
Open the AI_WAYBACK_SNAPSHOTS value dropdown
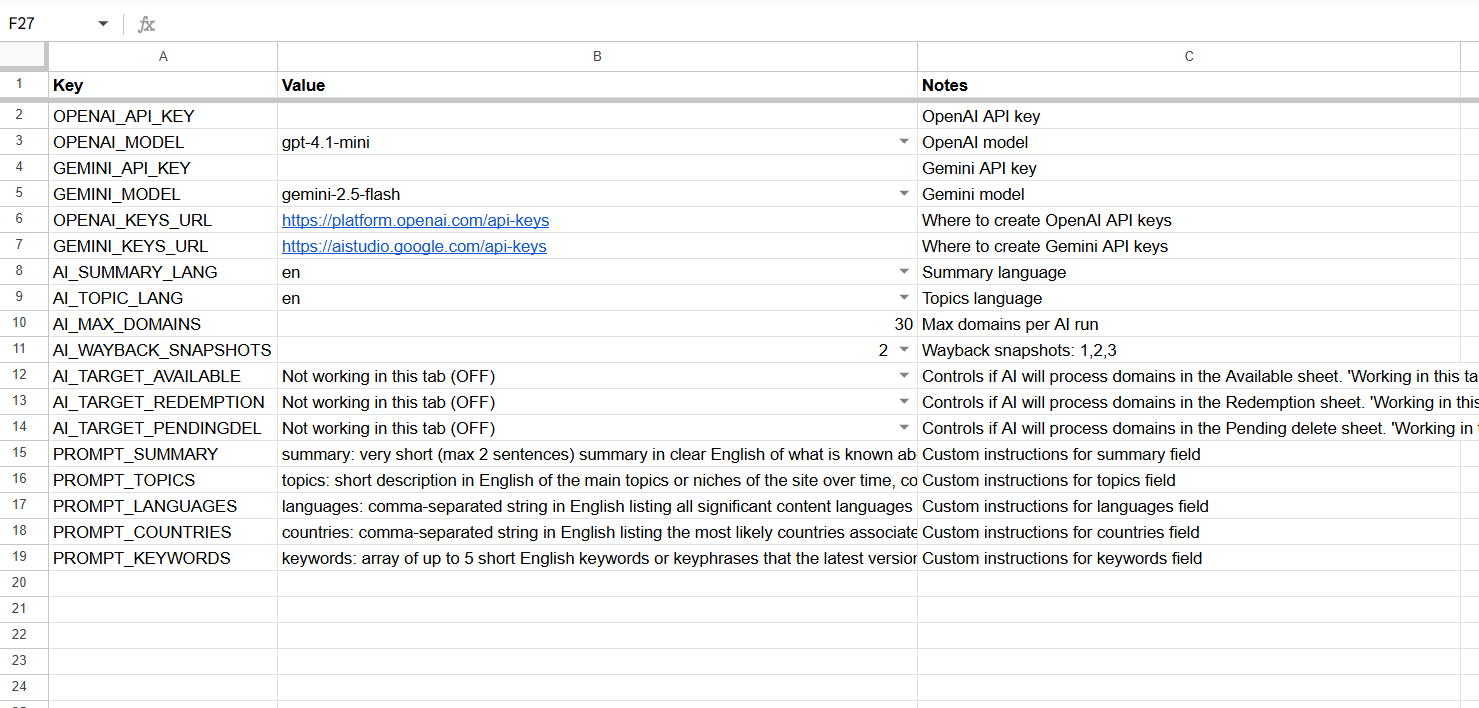pos(905,350)
